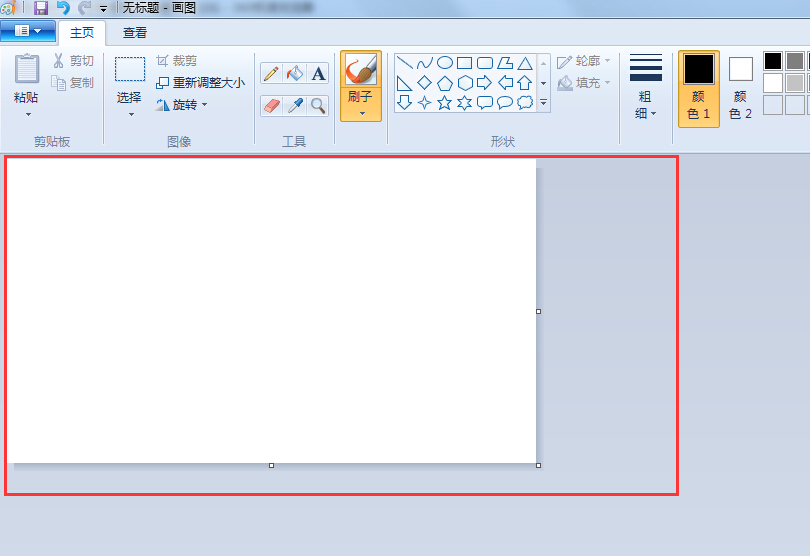Choose the Triangle shape
This screenshot has width=810, height=556.
pyautogui.click(x=525, y=63)
